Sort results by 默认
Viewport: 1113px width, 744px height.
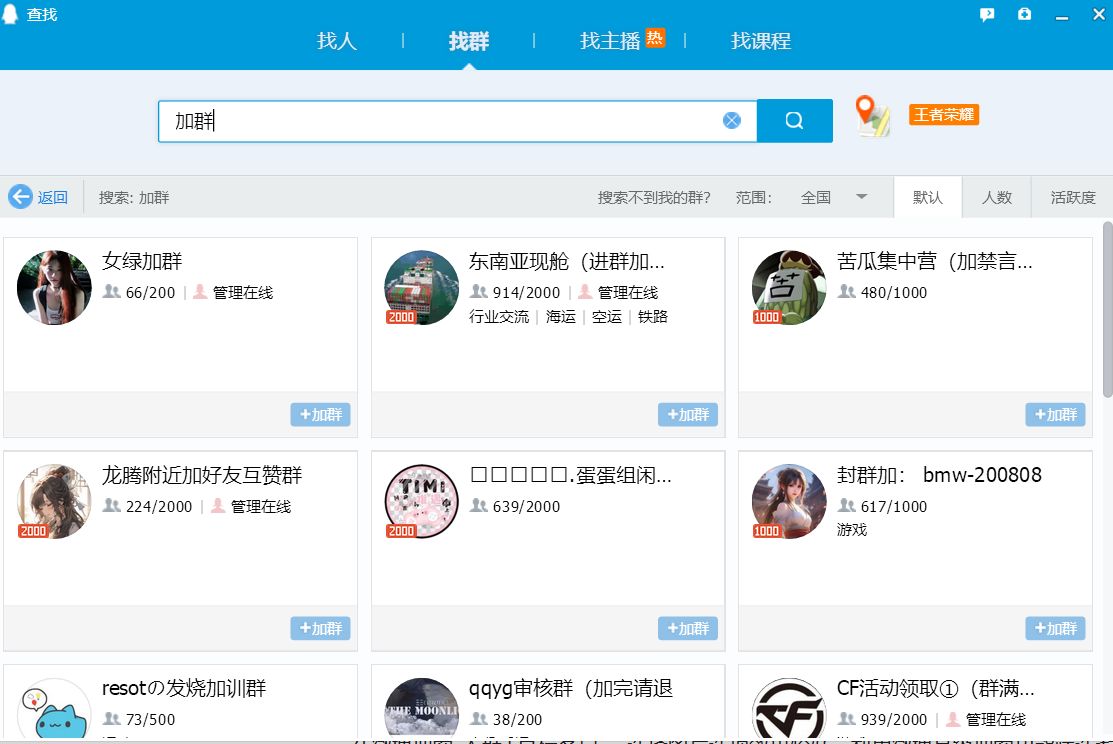point(927,197)
